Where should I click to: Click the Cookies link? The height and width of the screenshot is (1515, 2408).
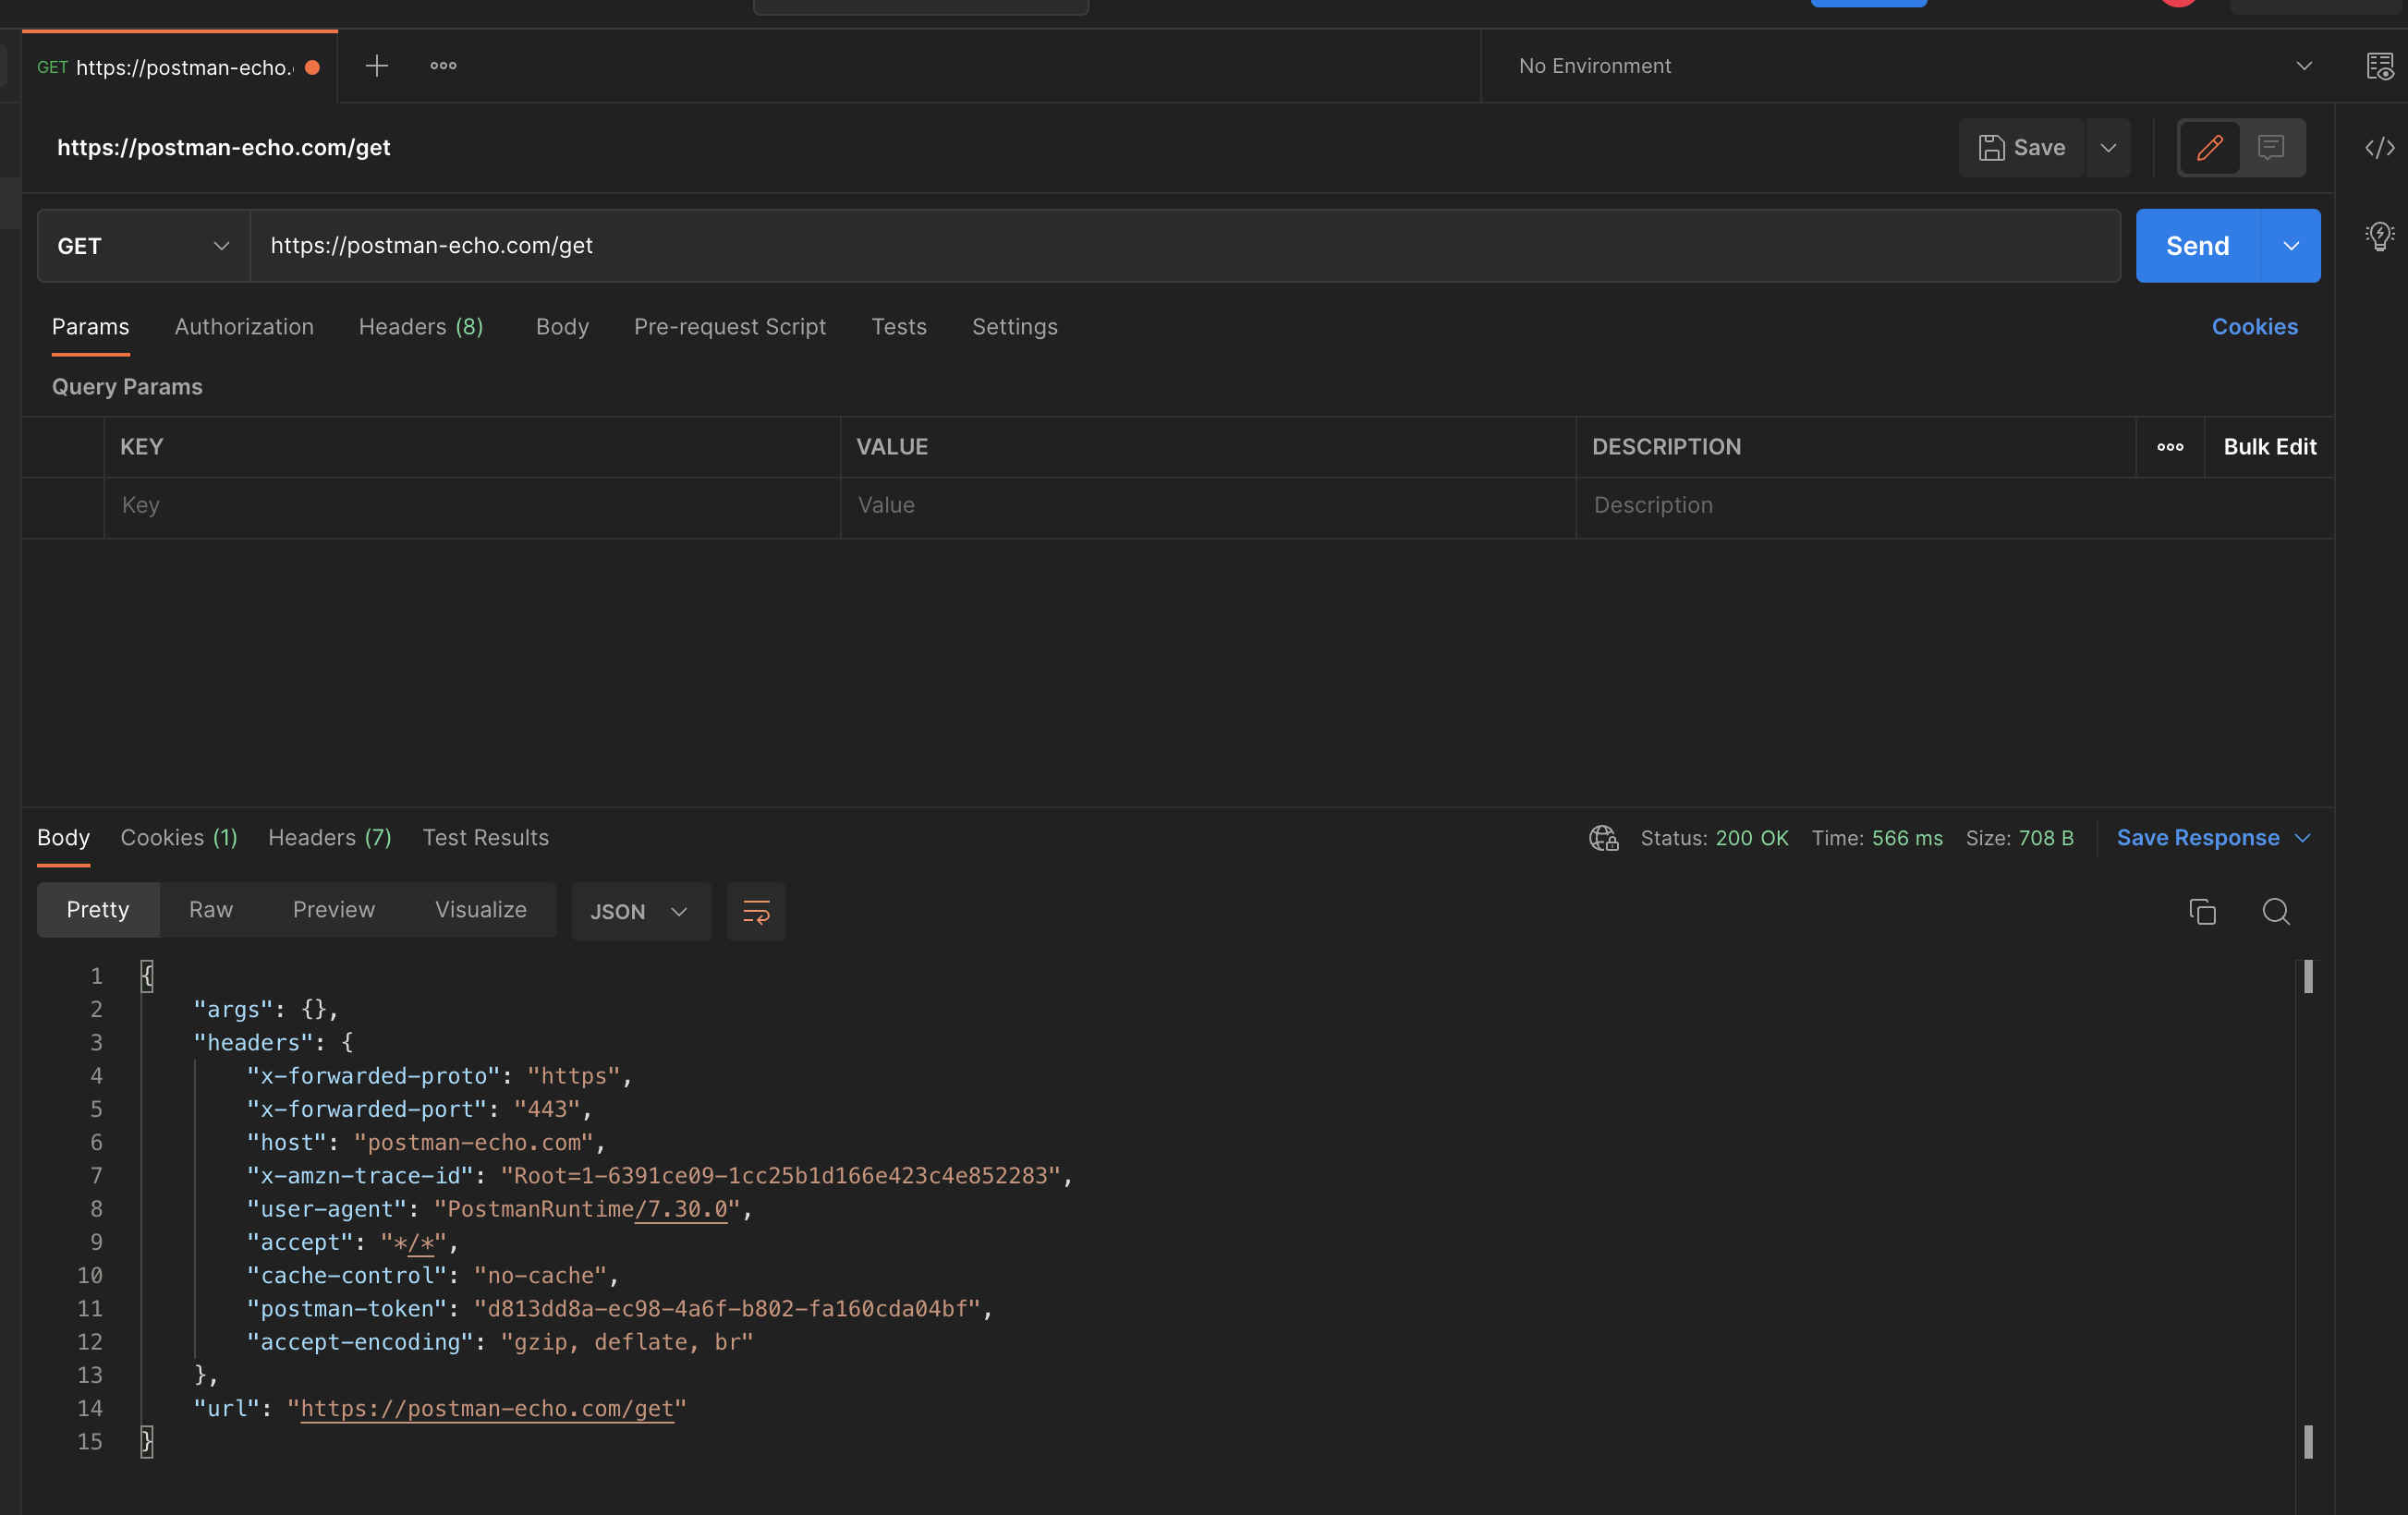pyautogui.click(x=2254, y=327)
